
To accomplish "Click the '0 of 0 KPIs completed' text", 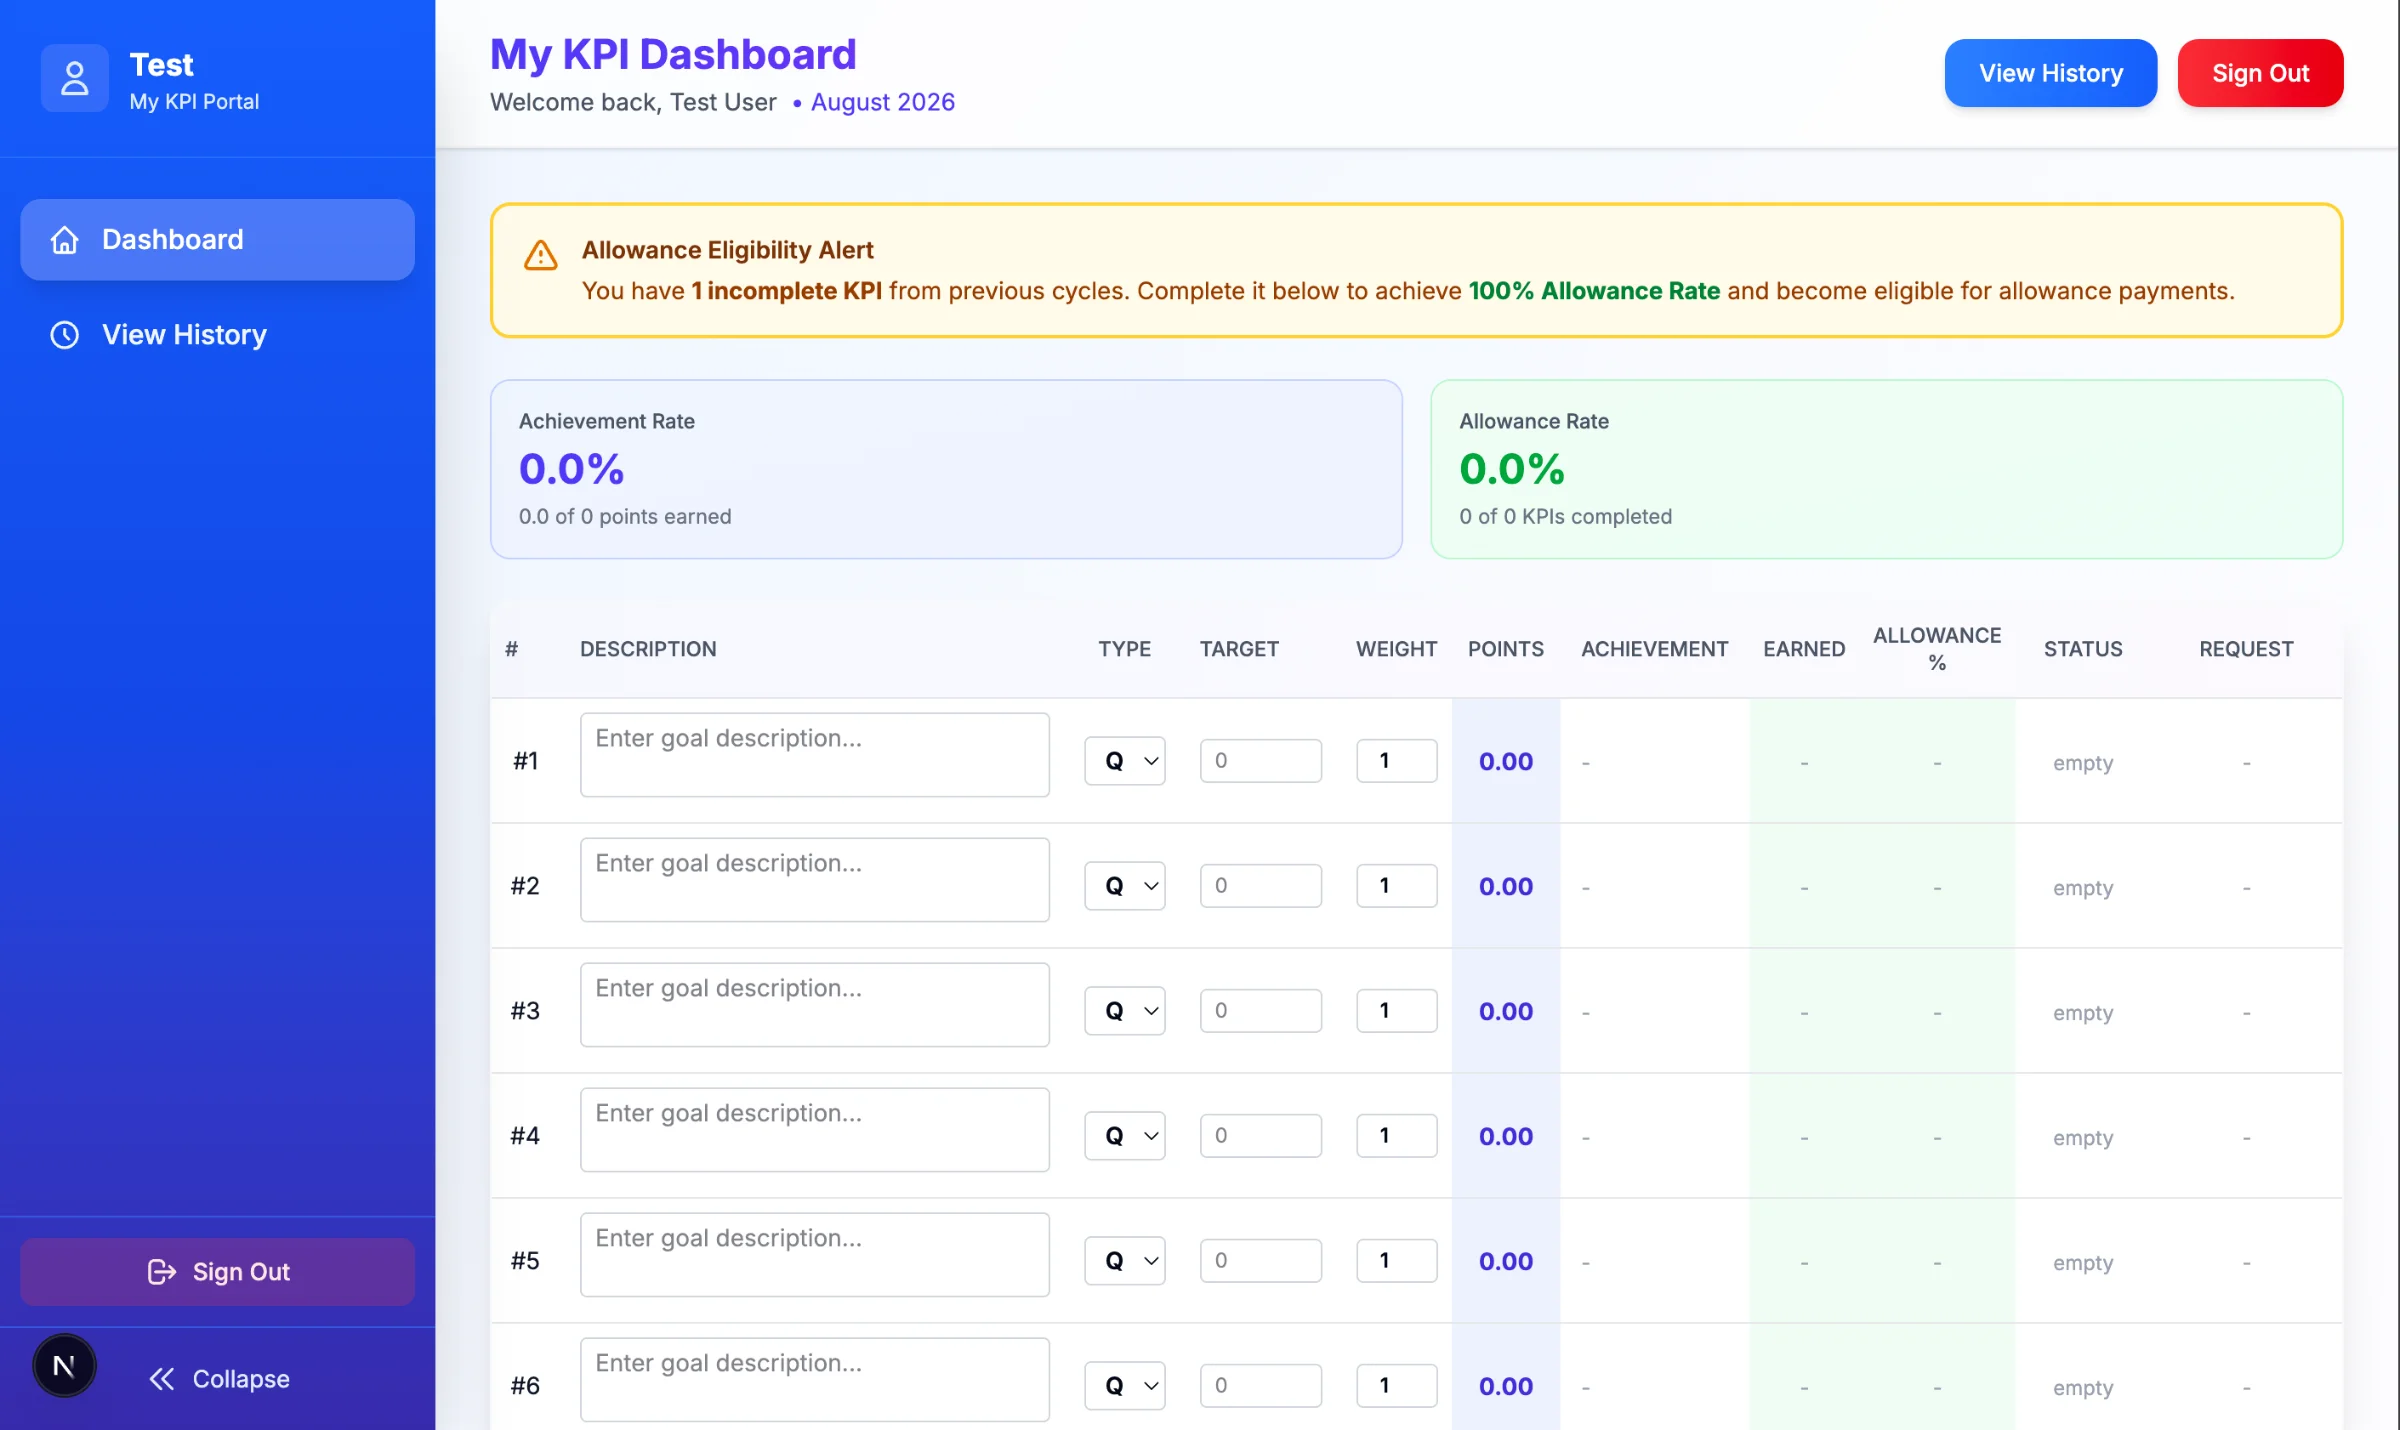I will point(1565,516).
